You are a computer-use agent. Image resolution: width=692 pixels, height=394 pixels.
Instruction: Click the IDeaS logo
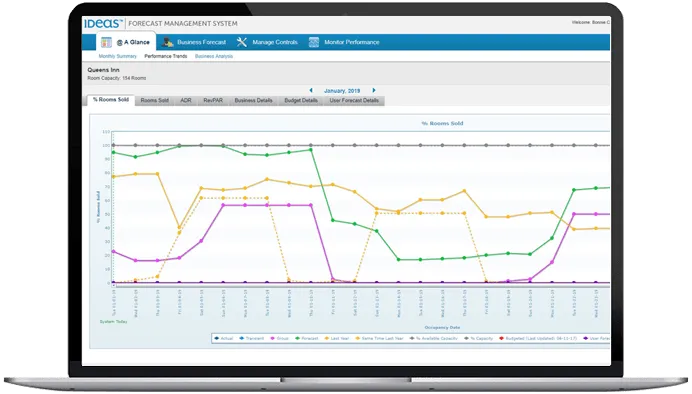(x=103, y=23)
